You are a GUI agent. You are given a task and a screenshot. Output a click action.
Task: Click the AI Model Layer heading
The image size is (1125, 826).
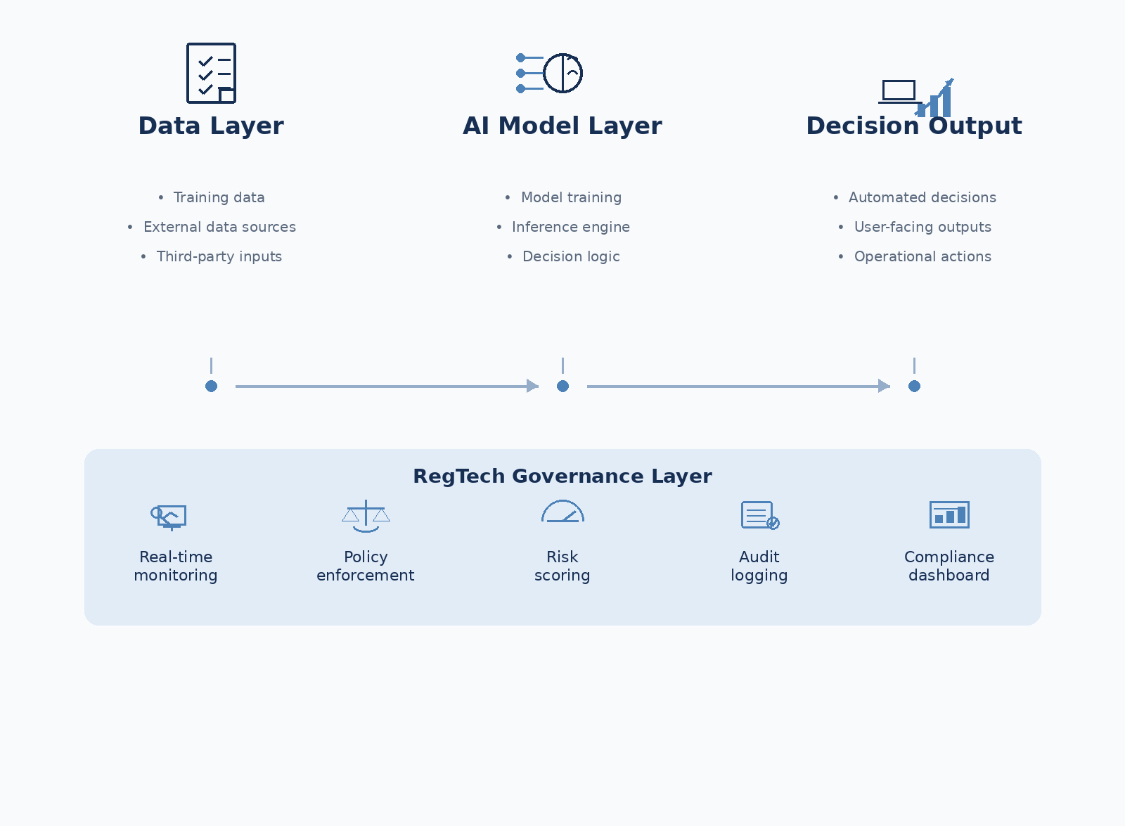pyautogui.click(x=562, y=127)
